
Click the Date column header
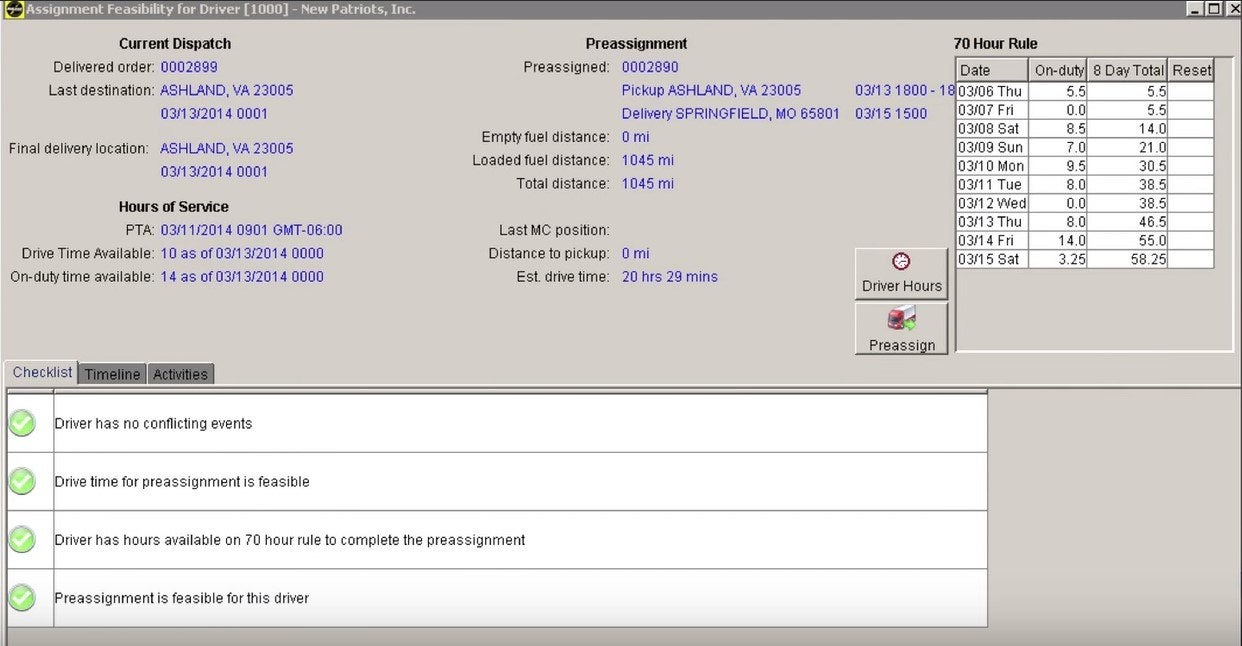[992, 70]
